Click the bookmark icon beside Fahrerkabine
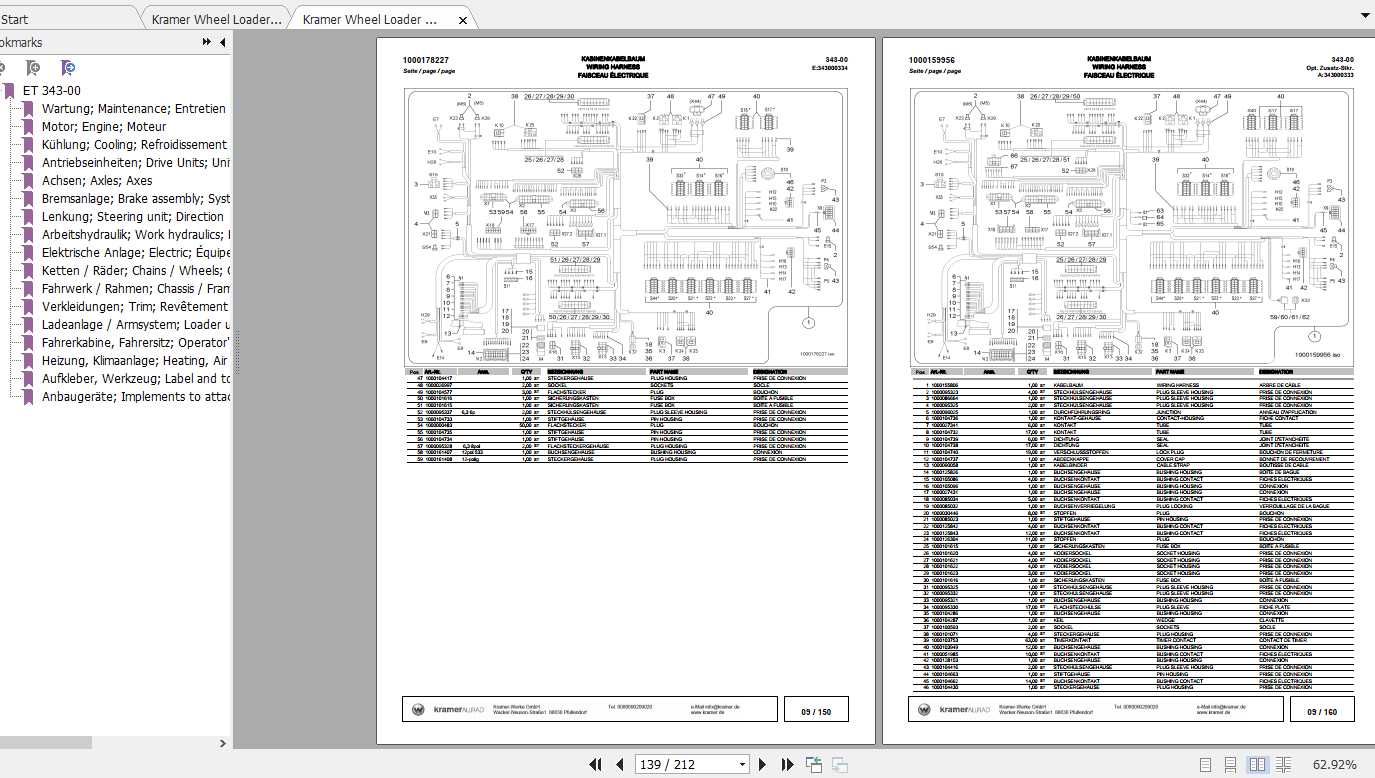1375x778 pixels. click(x=29, y=343)
